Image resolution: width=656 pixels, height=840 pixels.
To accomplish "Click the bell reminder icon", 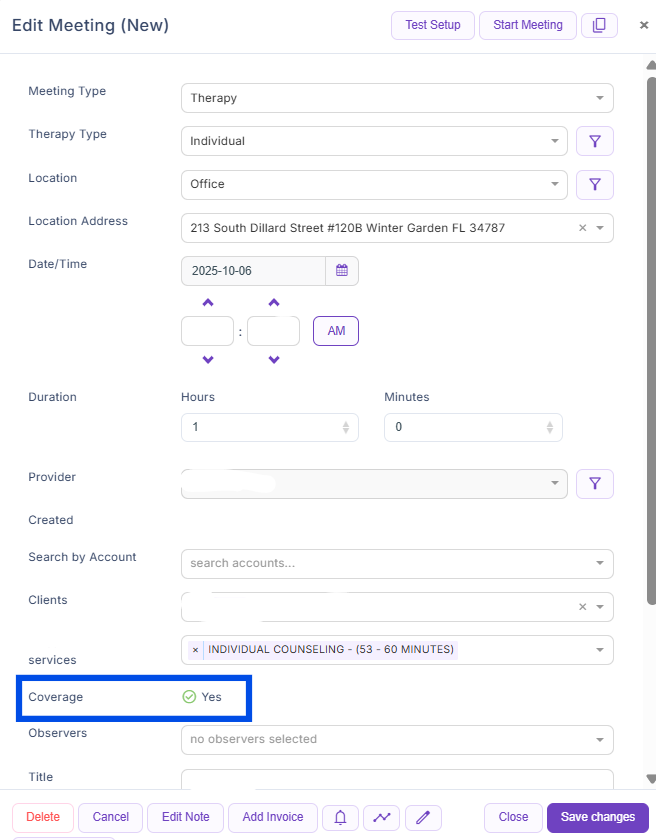I will point(340,817).
